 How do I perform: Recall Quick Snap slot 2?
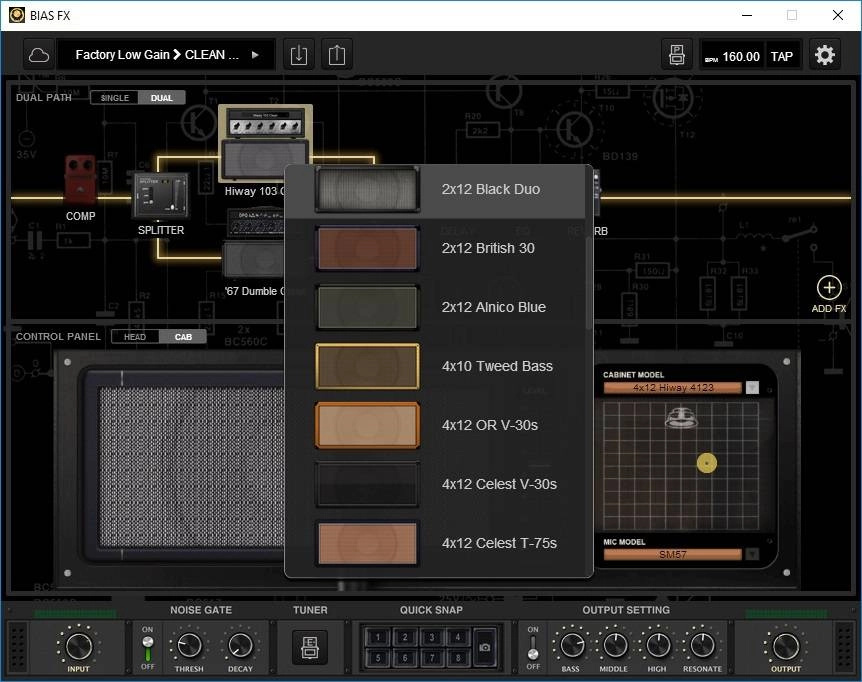(405, 637)
